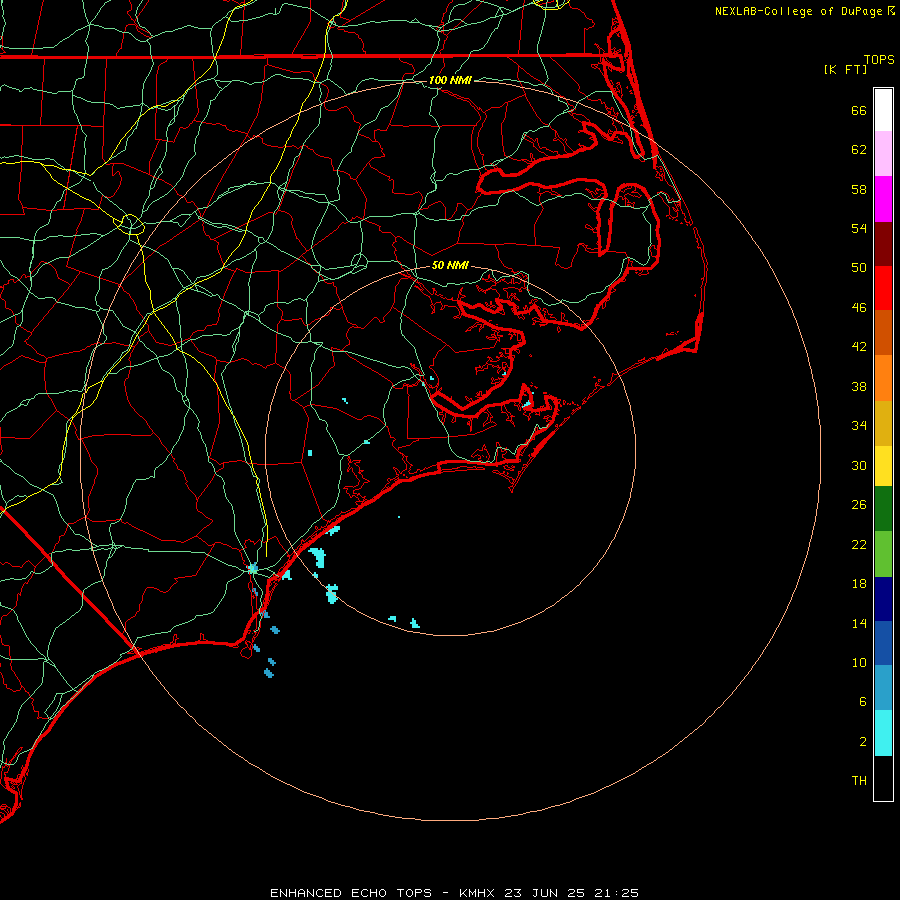This screenshot has height=900, width=900.
Task: Click the TOPS legend title
Action: [x=879, y=59]
